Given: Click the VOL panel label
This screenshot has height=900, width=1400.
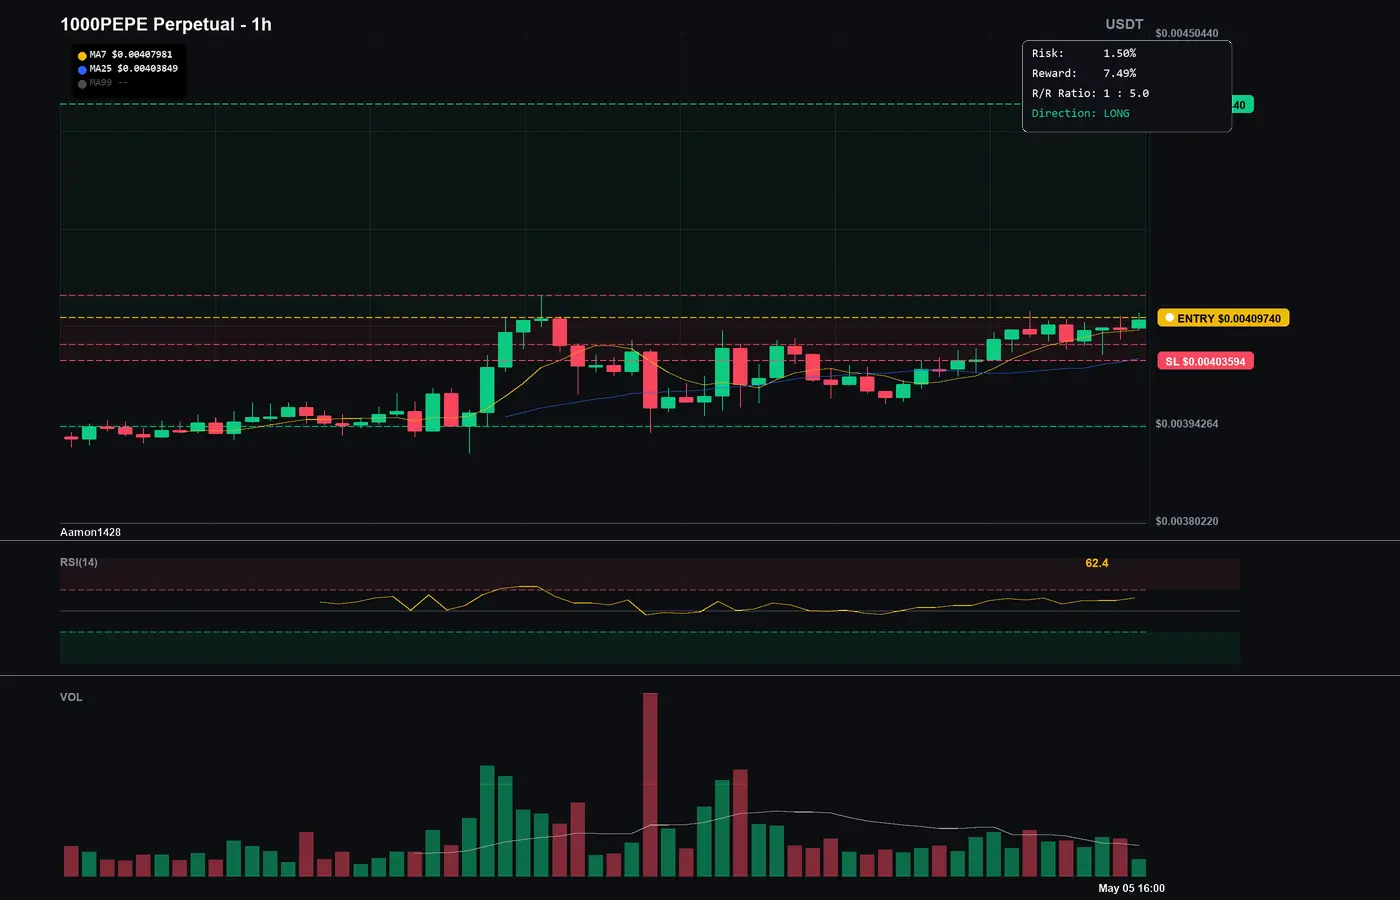Looking at the screenshot, I should click(x=71, y=697).
